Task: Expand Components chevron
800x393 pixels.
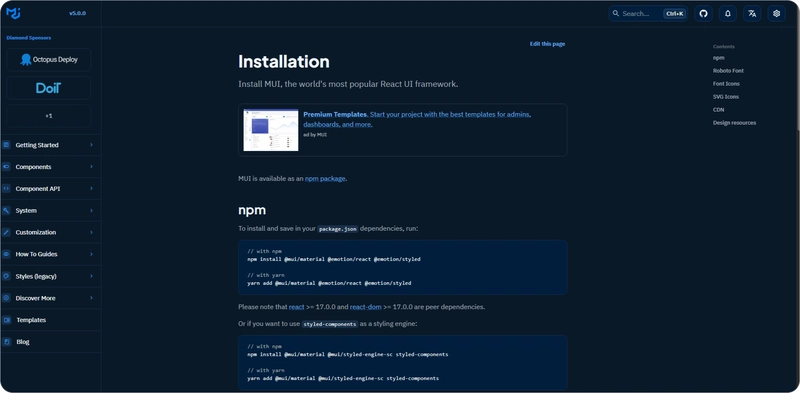Action: (91, 167)
